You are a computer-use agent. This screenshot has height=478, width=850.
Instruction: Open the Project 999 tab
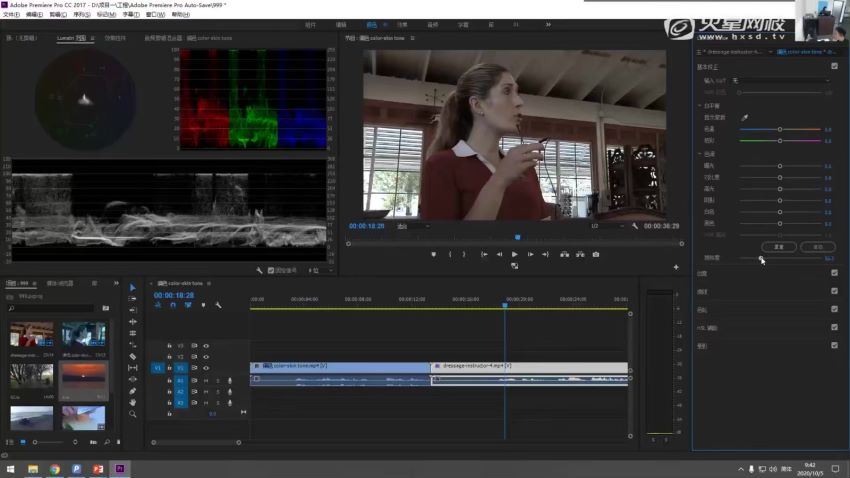[x=17, y=283]
